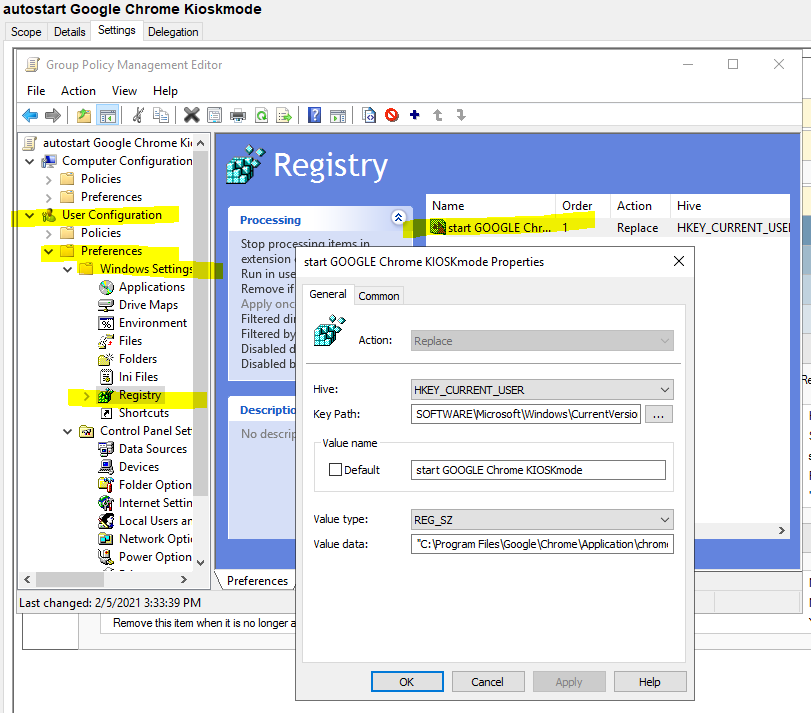Click the Value name text field

[538, 469]
